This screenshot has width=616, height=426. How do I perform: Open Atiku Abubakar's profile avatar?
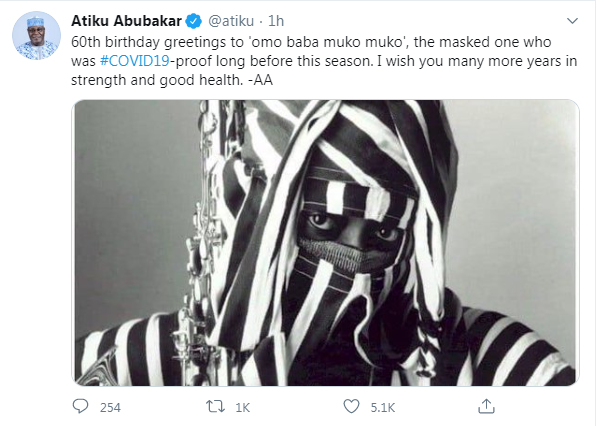click(x=37, y=36)
